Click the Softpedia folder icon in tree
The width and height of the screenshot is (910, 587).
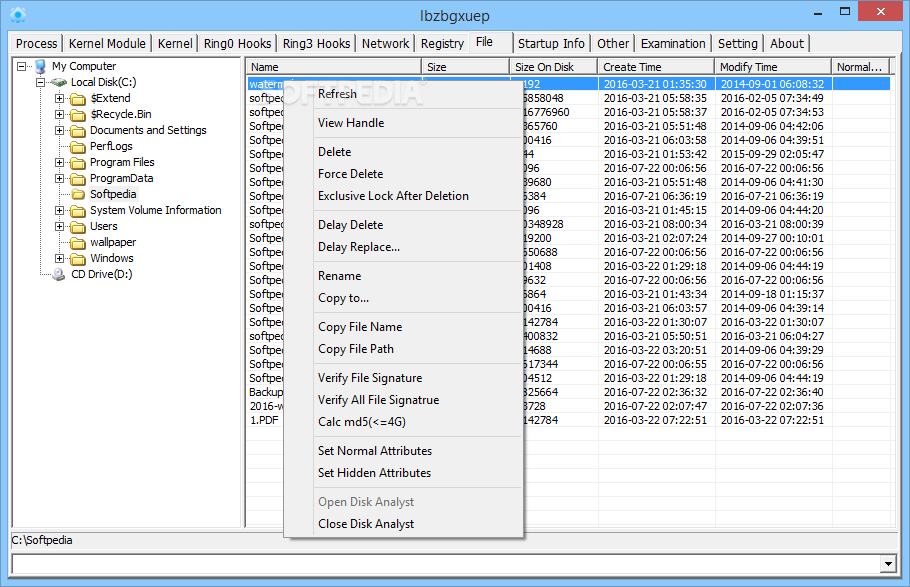point(78,195)
